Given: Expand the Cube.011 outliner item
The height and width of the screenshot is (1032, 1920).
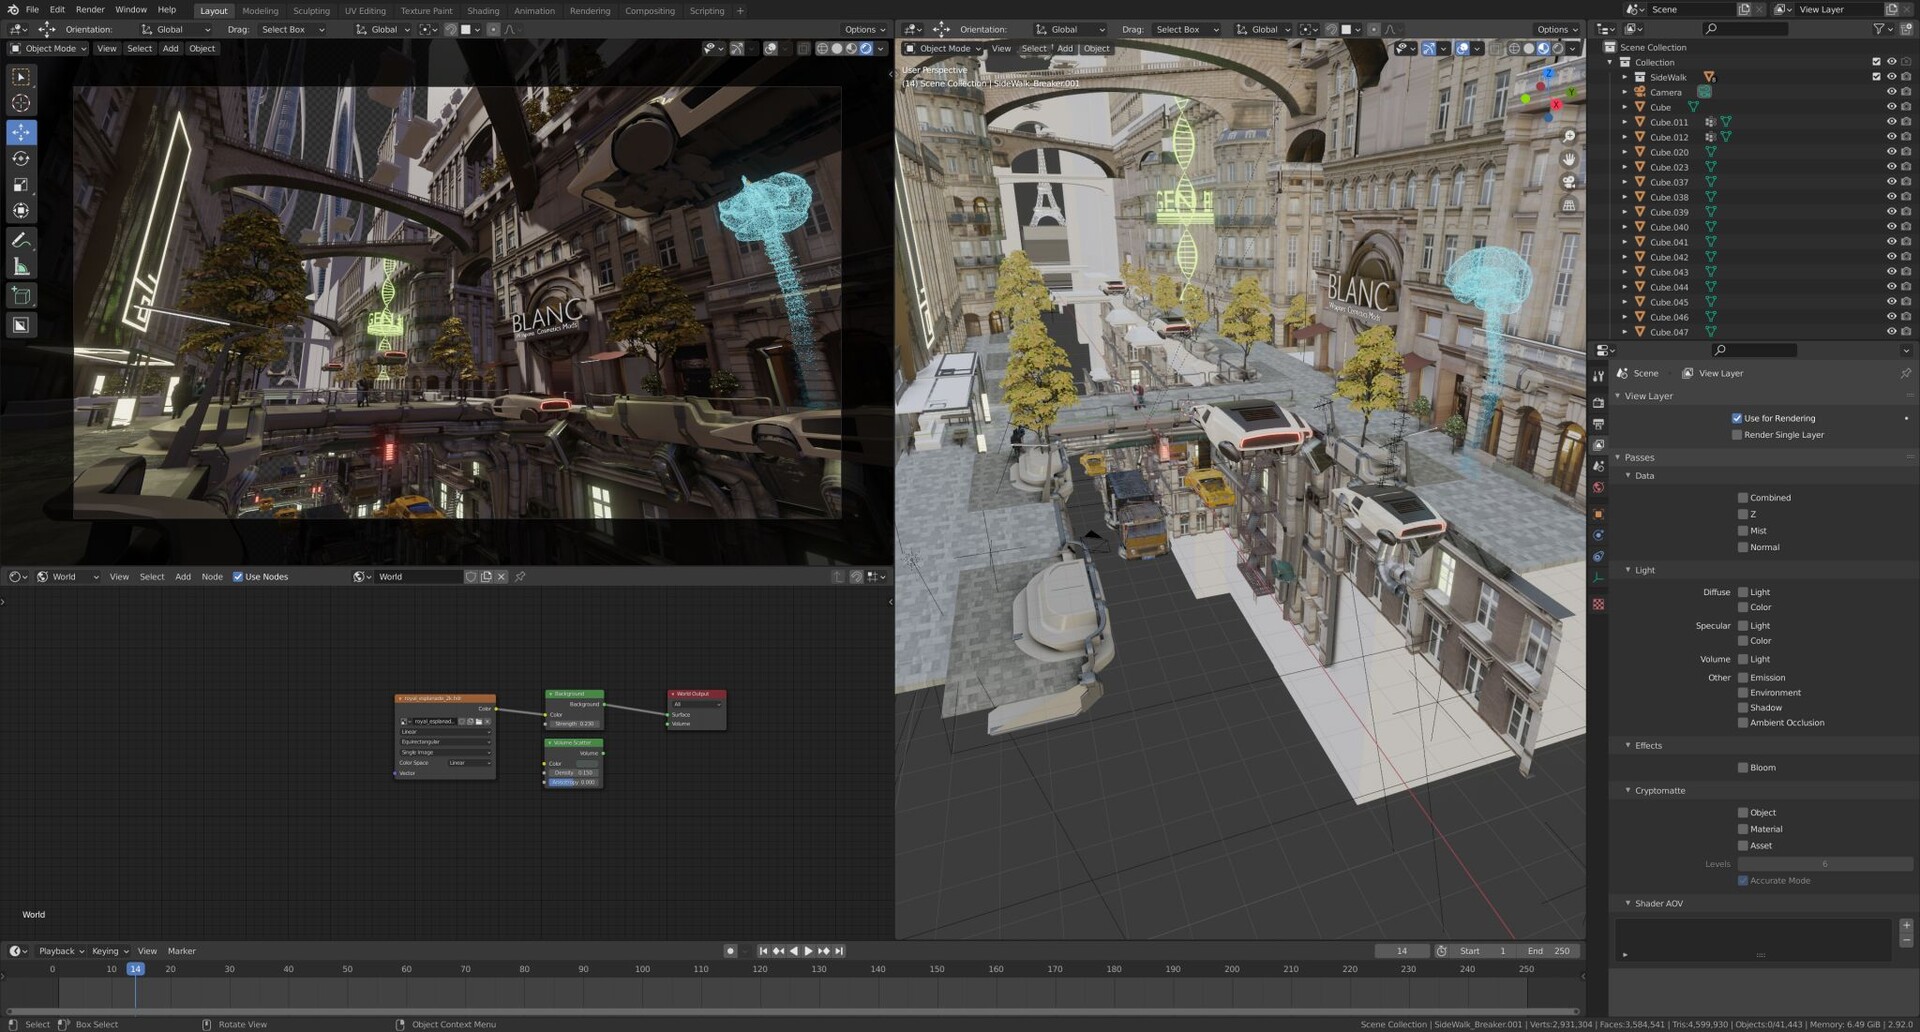Looking at the screenshot, I should point(1625,122).
